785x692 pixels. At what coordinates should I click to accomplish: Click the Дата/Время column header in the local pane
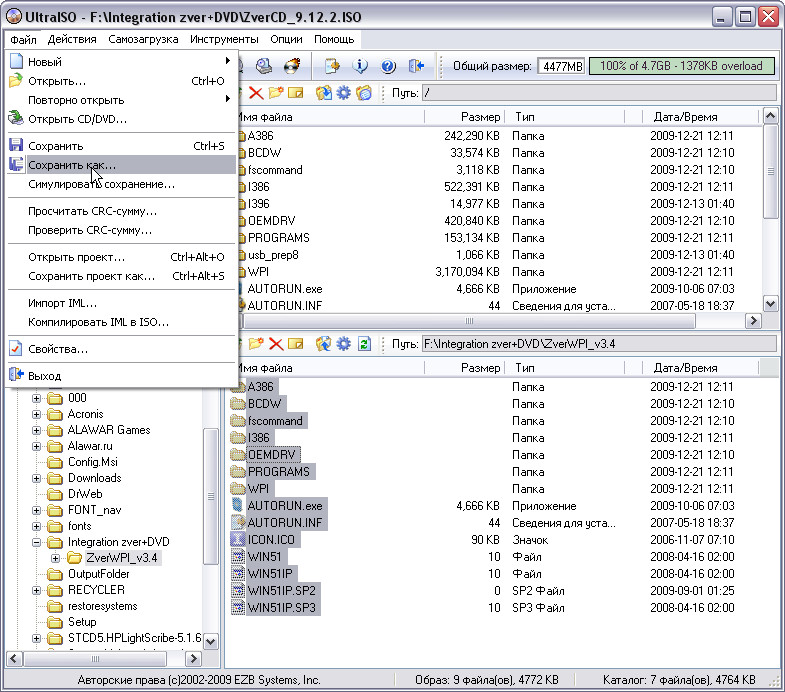tap(700, 368)
